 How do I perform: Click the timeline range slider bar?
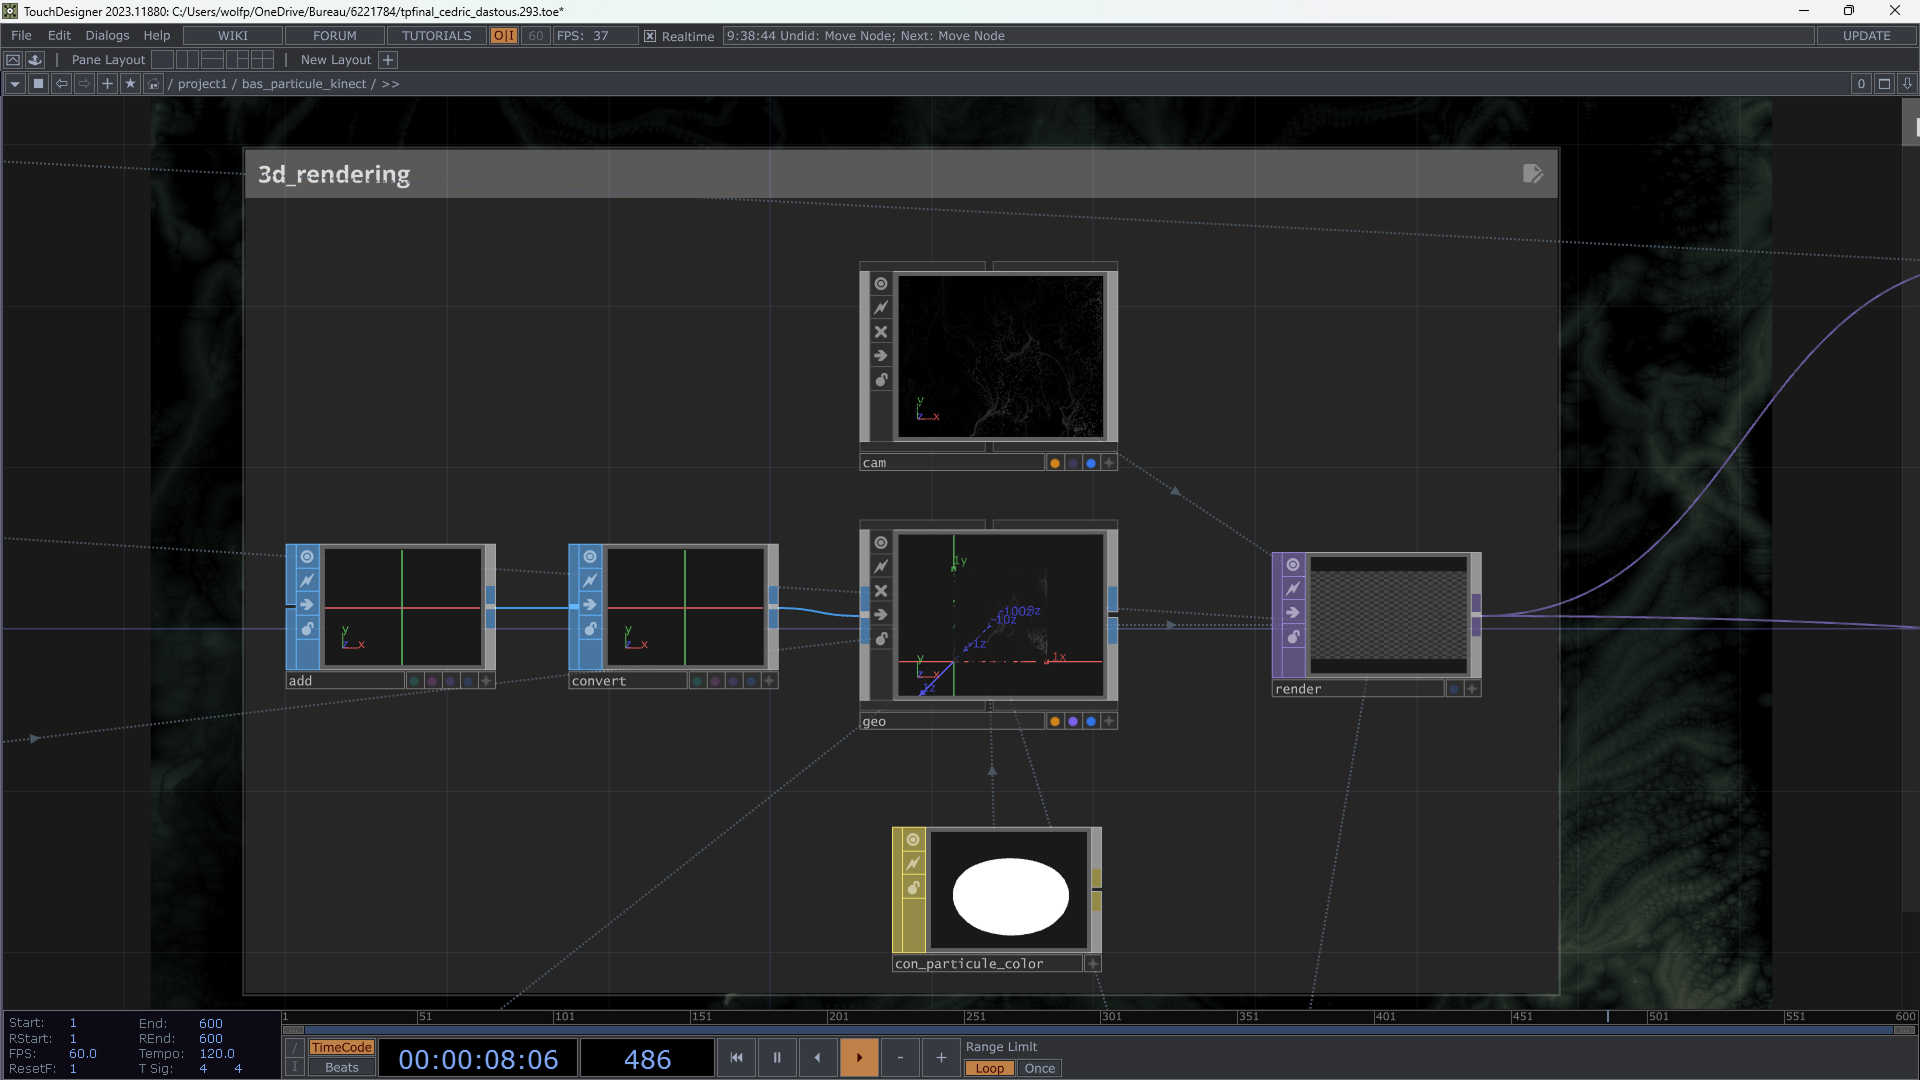1100,1030
